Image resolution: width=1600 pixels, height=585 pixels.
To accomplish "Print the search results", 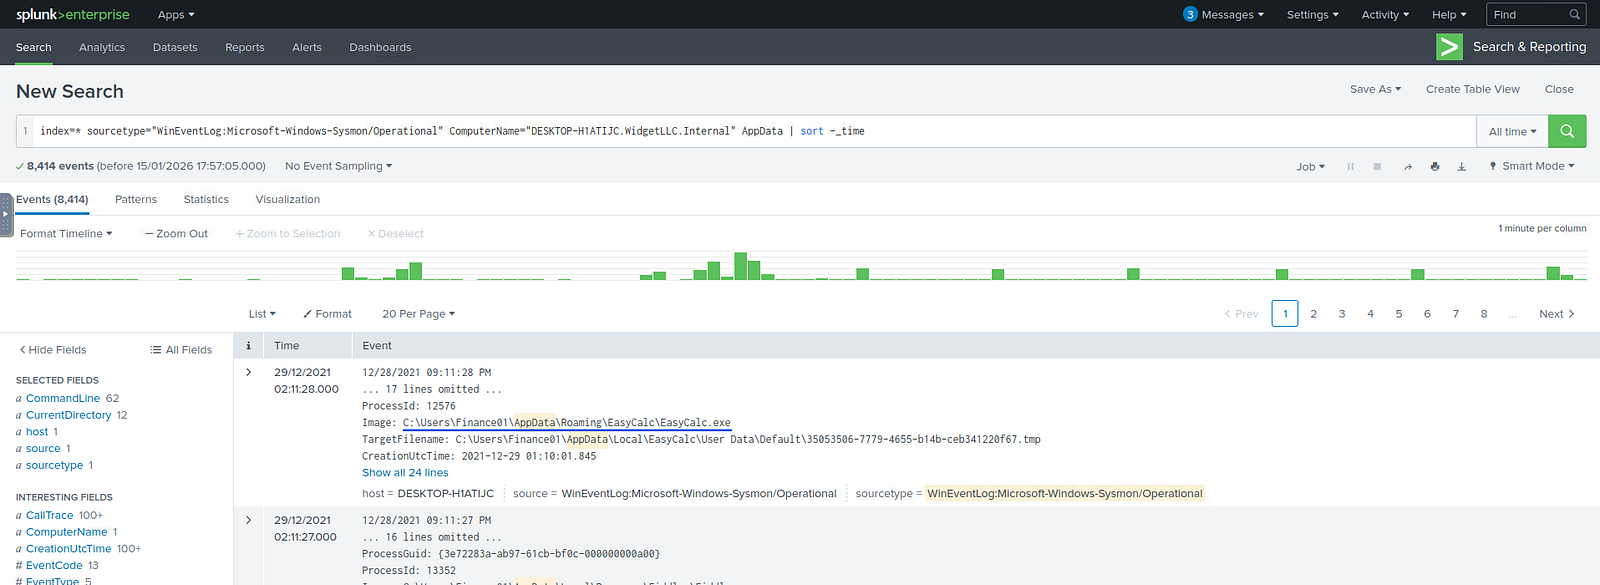I will (1435, 167).
